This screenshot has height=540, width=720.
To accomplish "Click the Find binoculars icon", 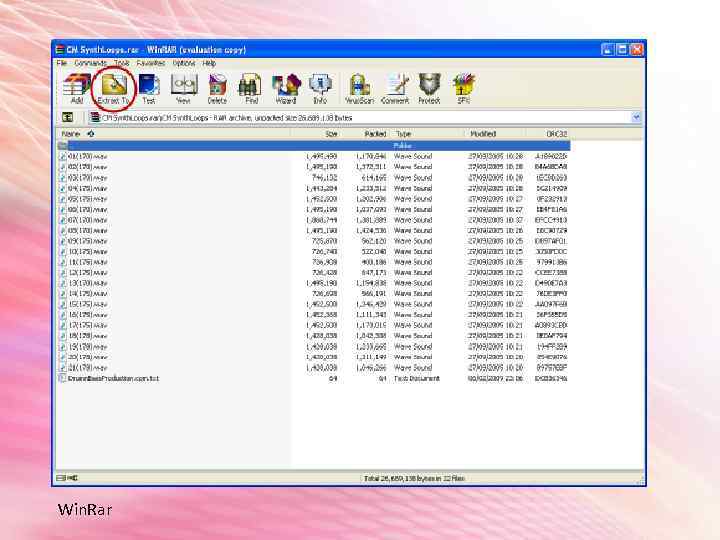I will 251,88.
